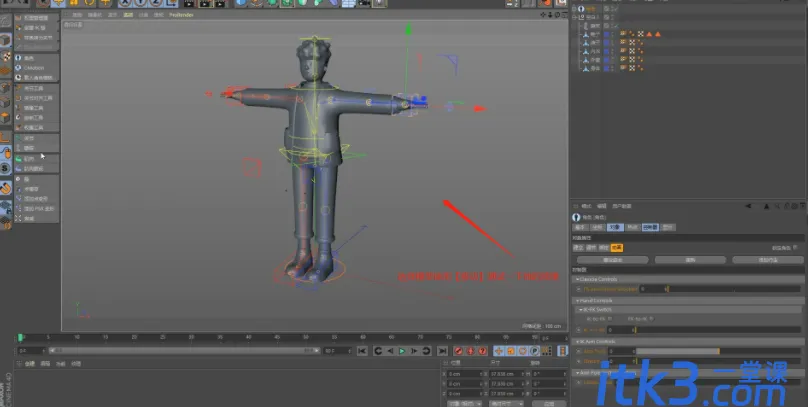Click the Attribute Manager back arrow
The image size is (808, 407).
coord(748,206)
